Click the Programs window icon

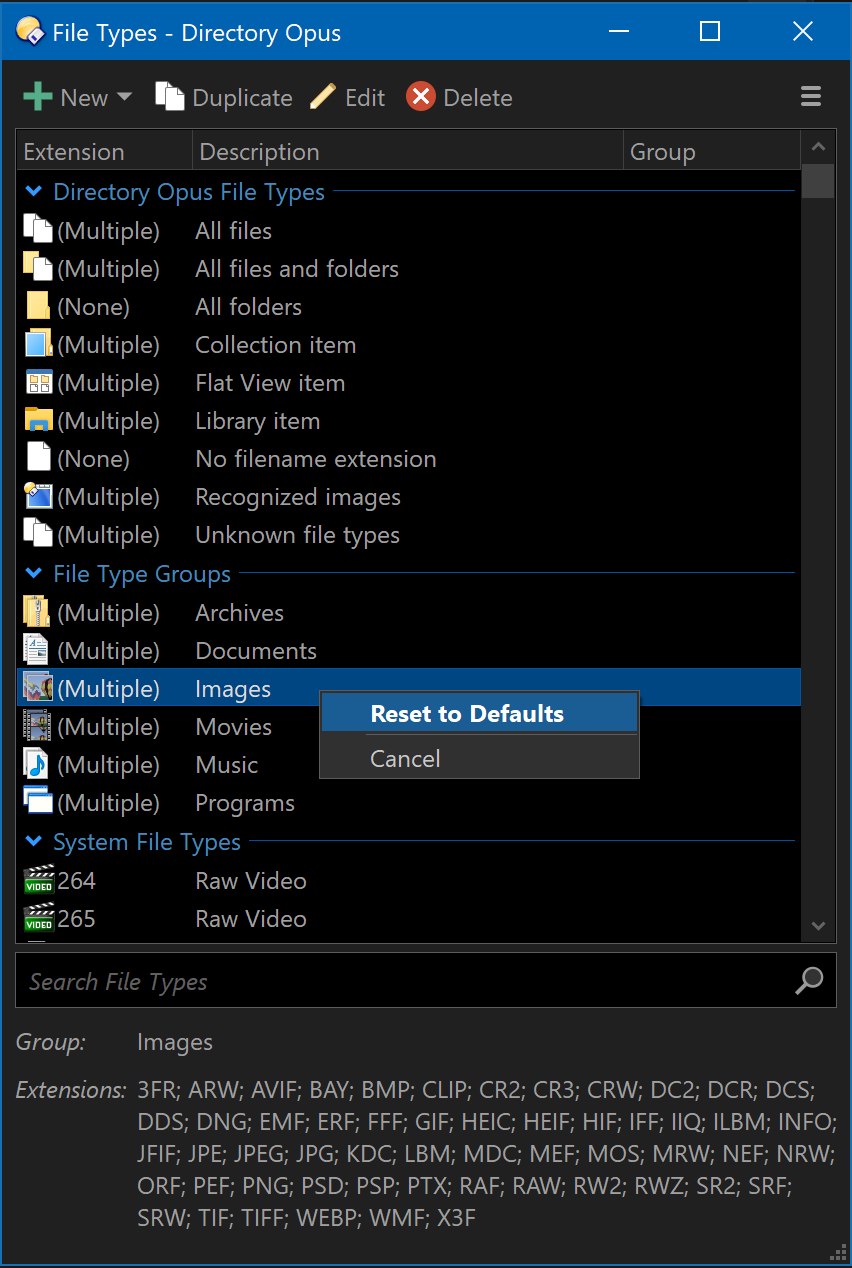(x=38, y=802)
